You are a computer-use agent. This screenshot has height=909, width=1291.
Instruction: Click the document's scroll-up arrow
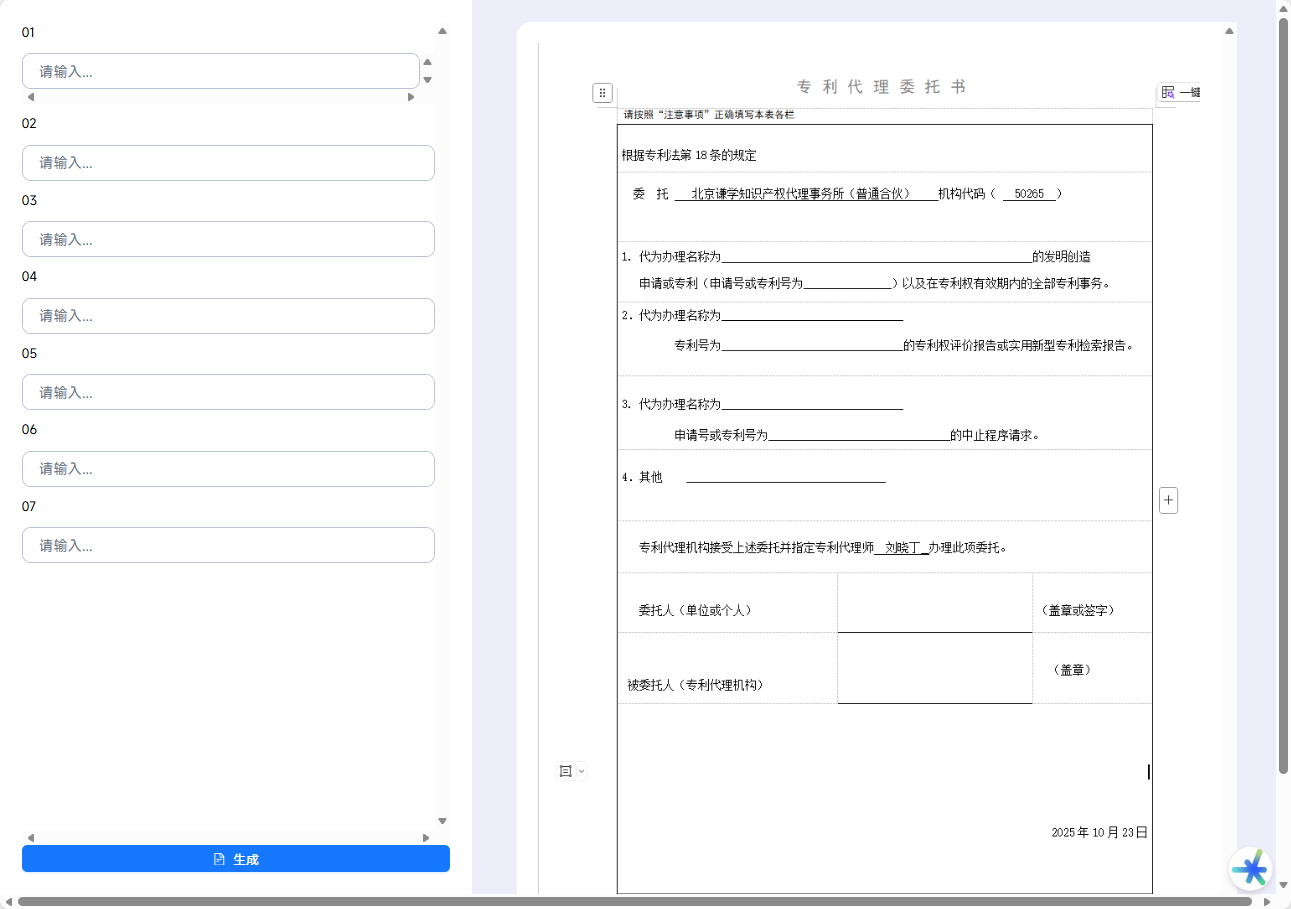click(1229, 31)
